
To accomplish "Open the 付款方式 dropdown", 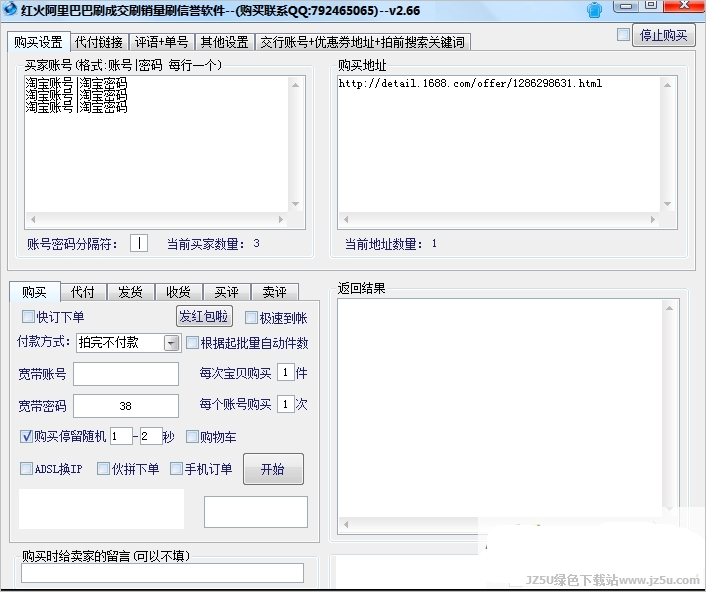I will [x=171, y=343].
